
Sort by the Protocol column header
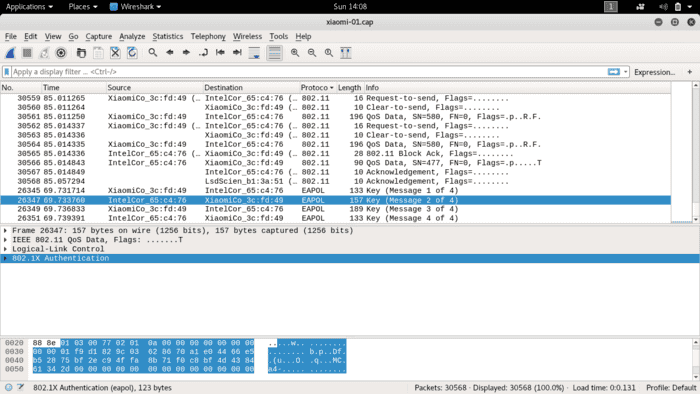coord(317,87)
